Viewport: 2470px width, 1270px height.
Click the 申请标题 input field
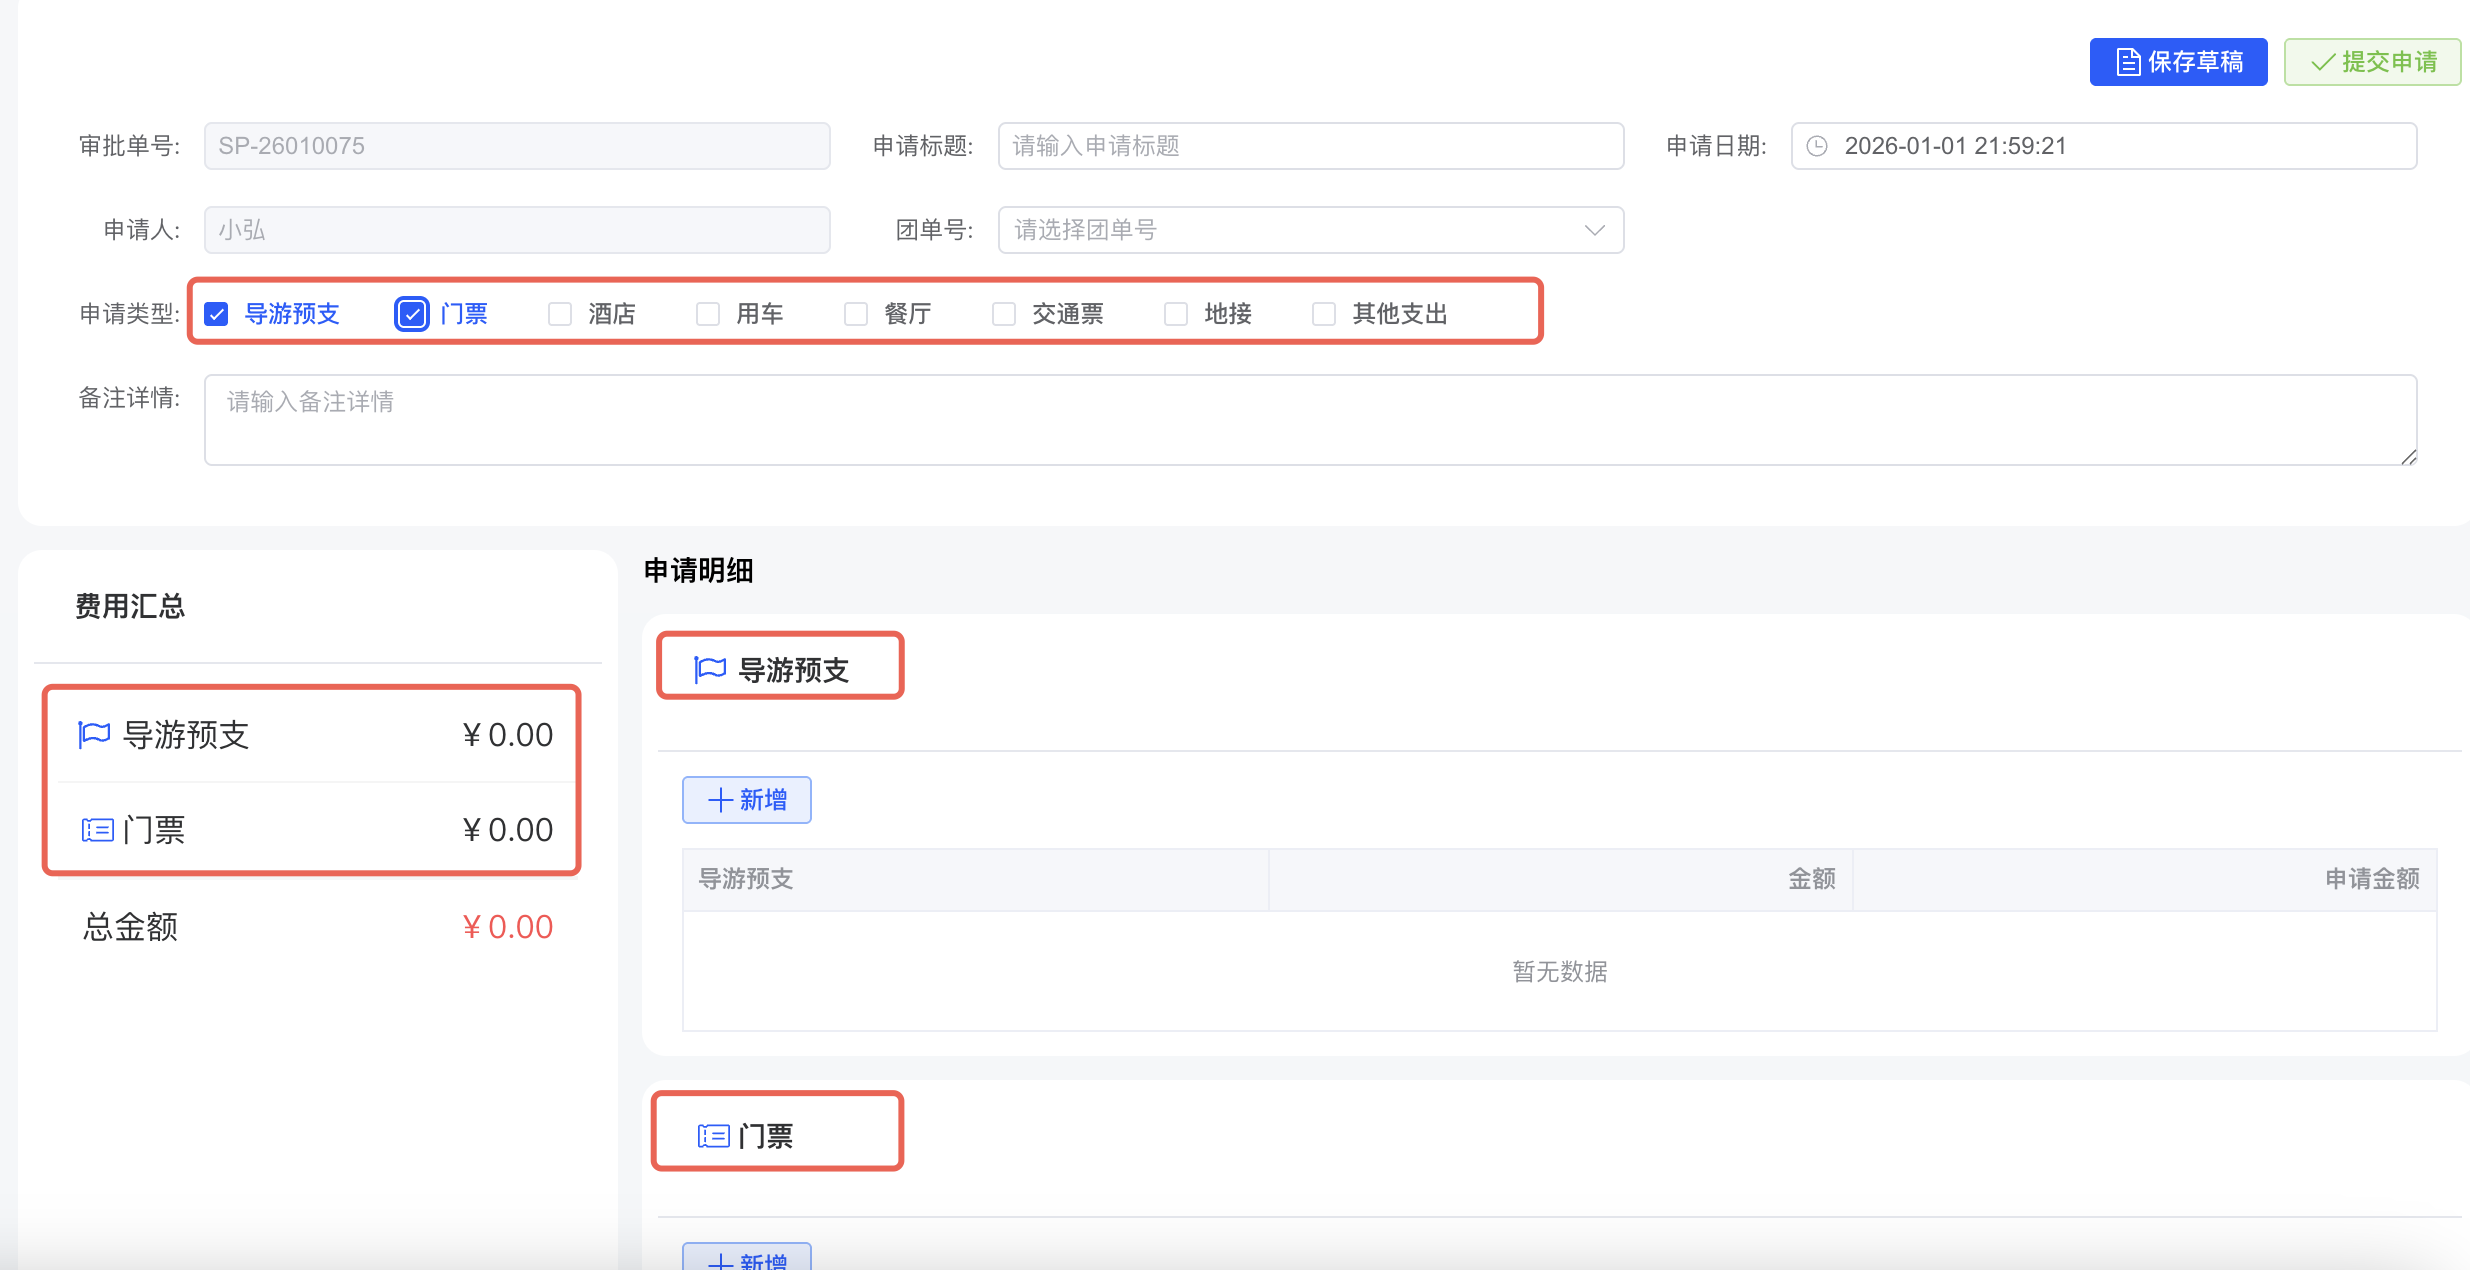(x=1308, y=145)
